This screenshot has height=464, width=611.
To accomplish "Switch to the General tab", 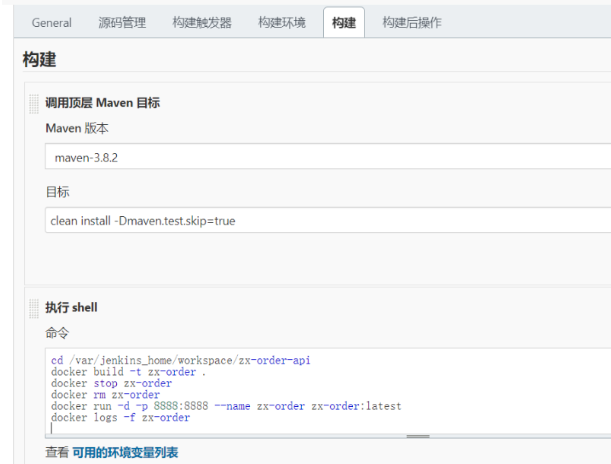I will pyautogui.click(x=51, y=23).
